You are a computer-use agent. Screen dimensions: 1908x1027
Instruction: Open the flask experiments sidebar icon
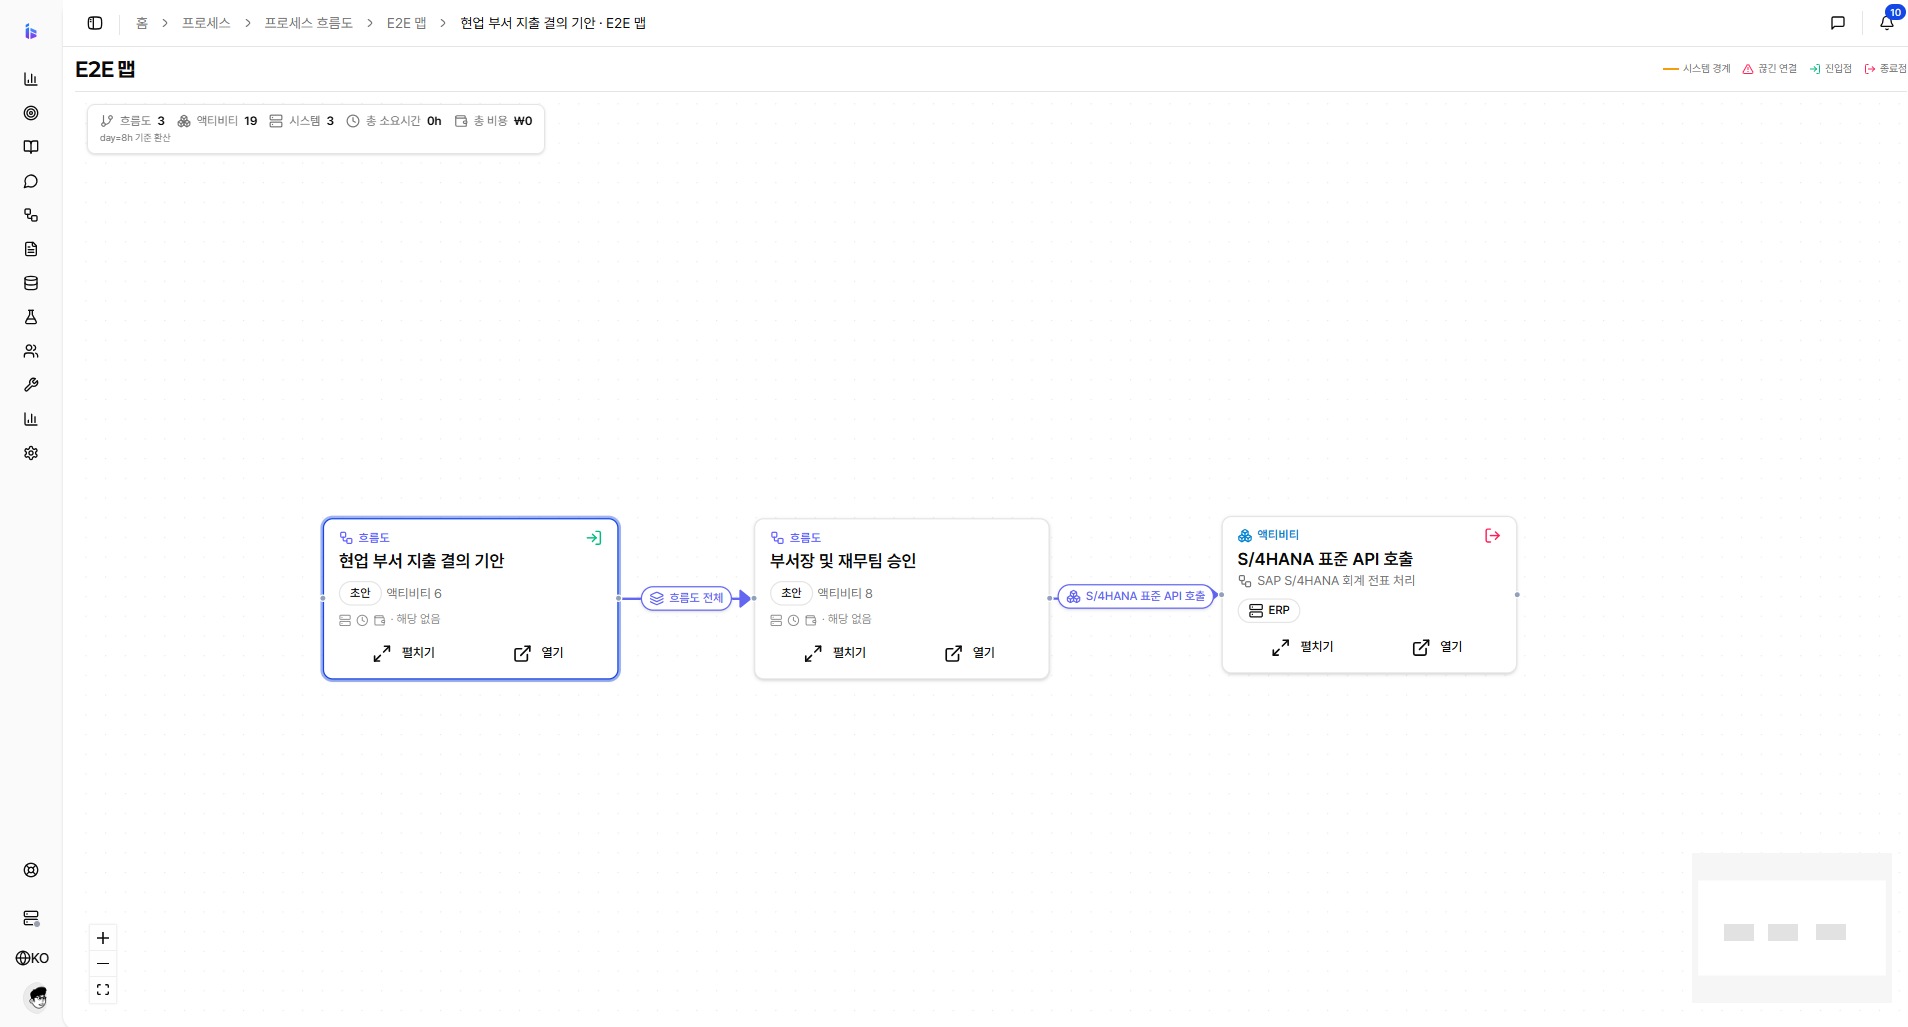31,317
